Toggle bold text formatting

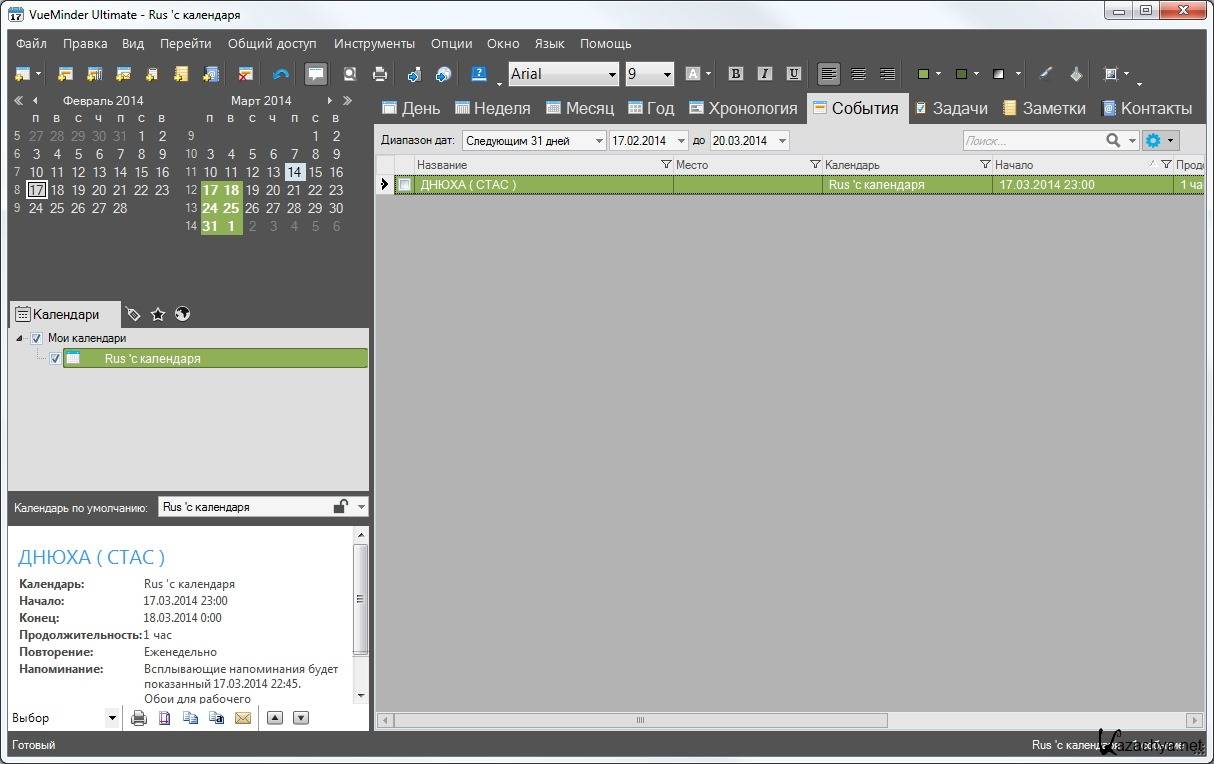[x=736, y=74]
